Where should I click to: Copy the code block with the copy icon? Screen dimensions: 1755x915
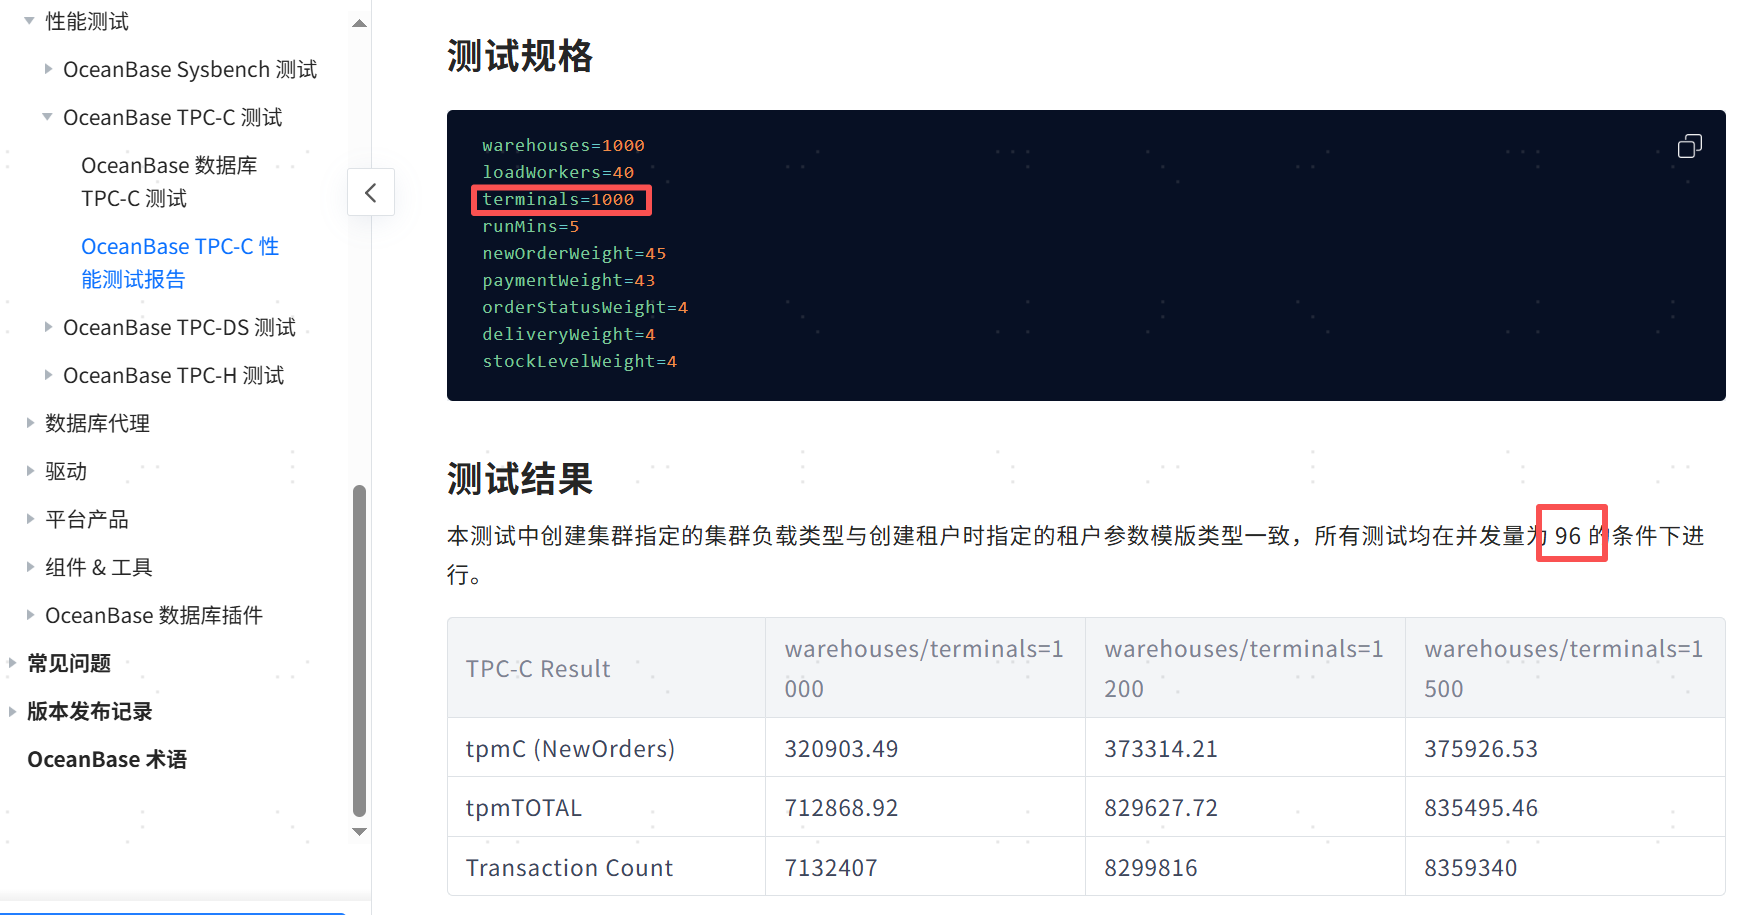pos(1689,147)
